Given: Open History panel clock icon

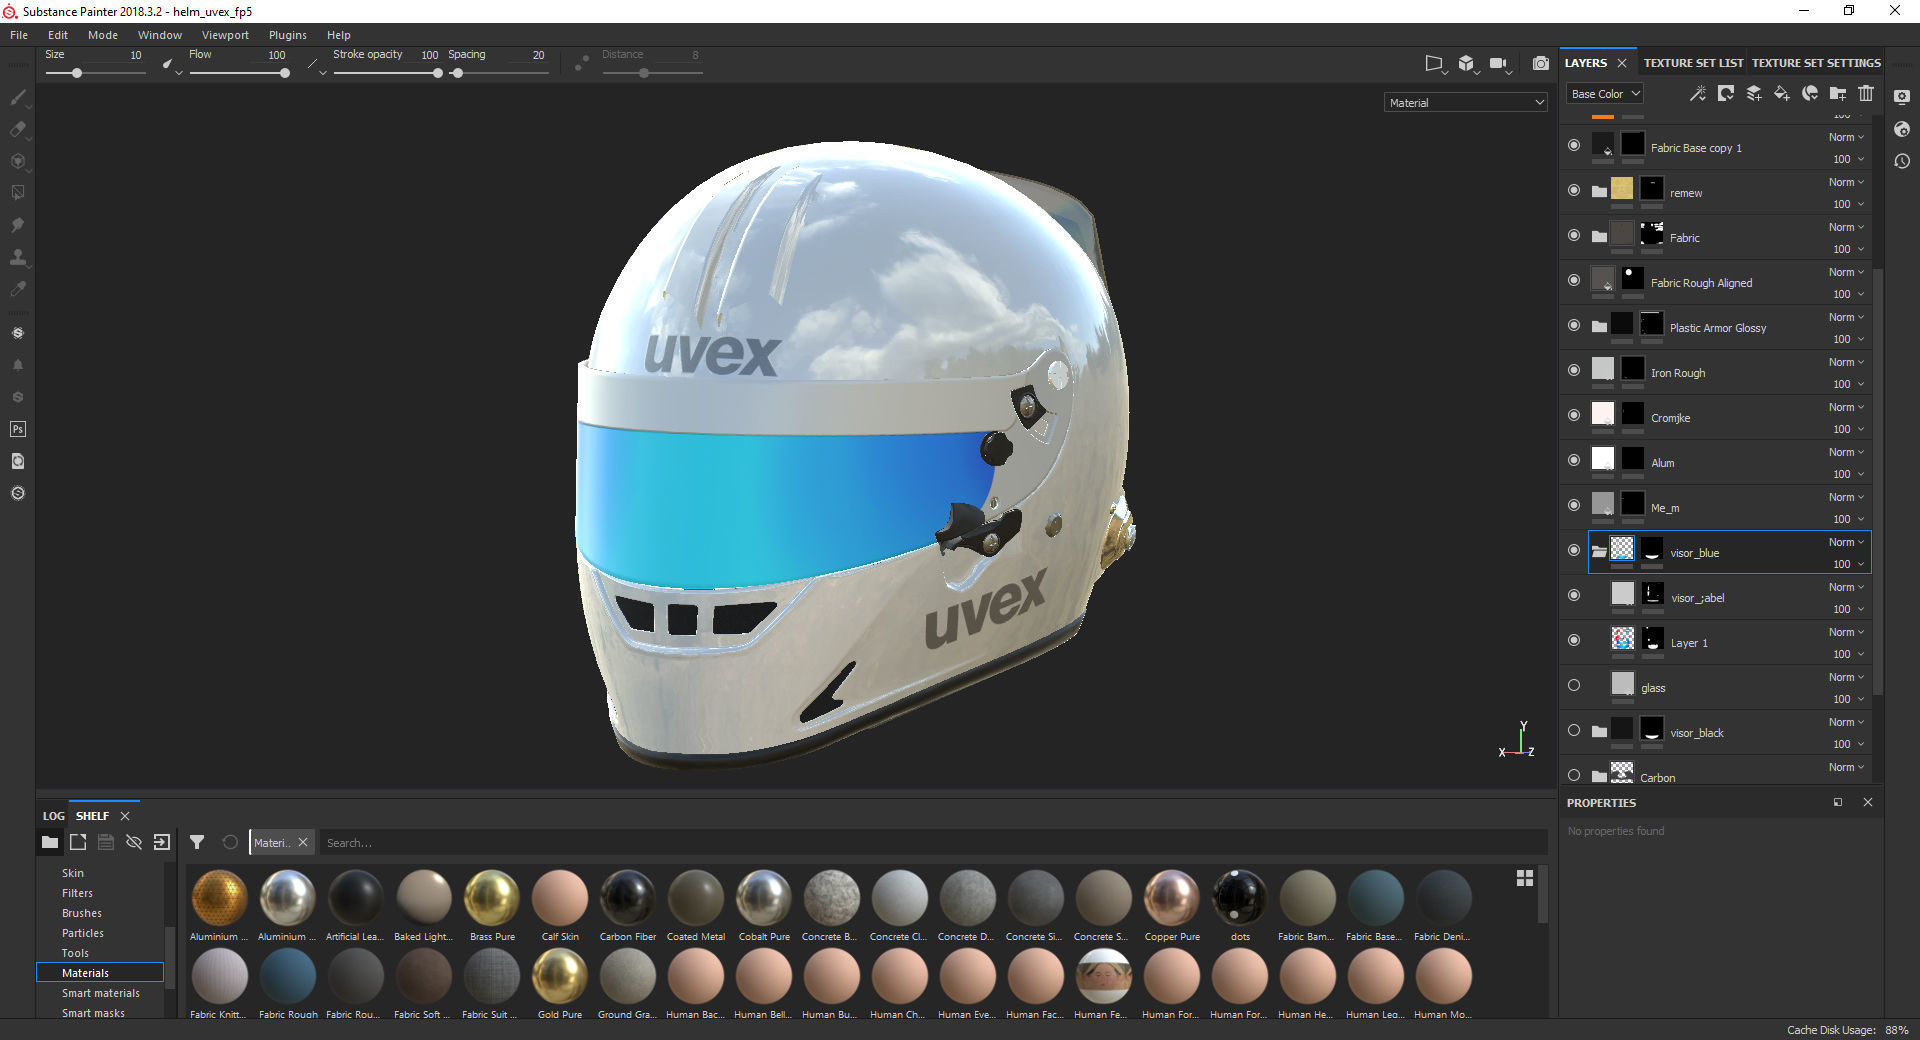Looking at the screenshot, I should (x=1902, y=161).
